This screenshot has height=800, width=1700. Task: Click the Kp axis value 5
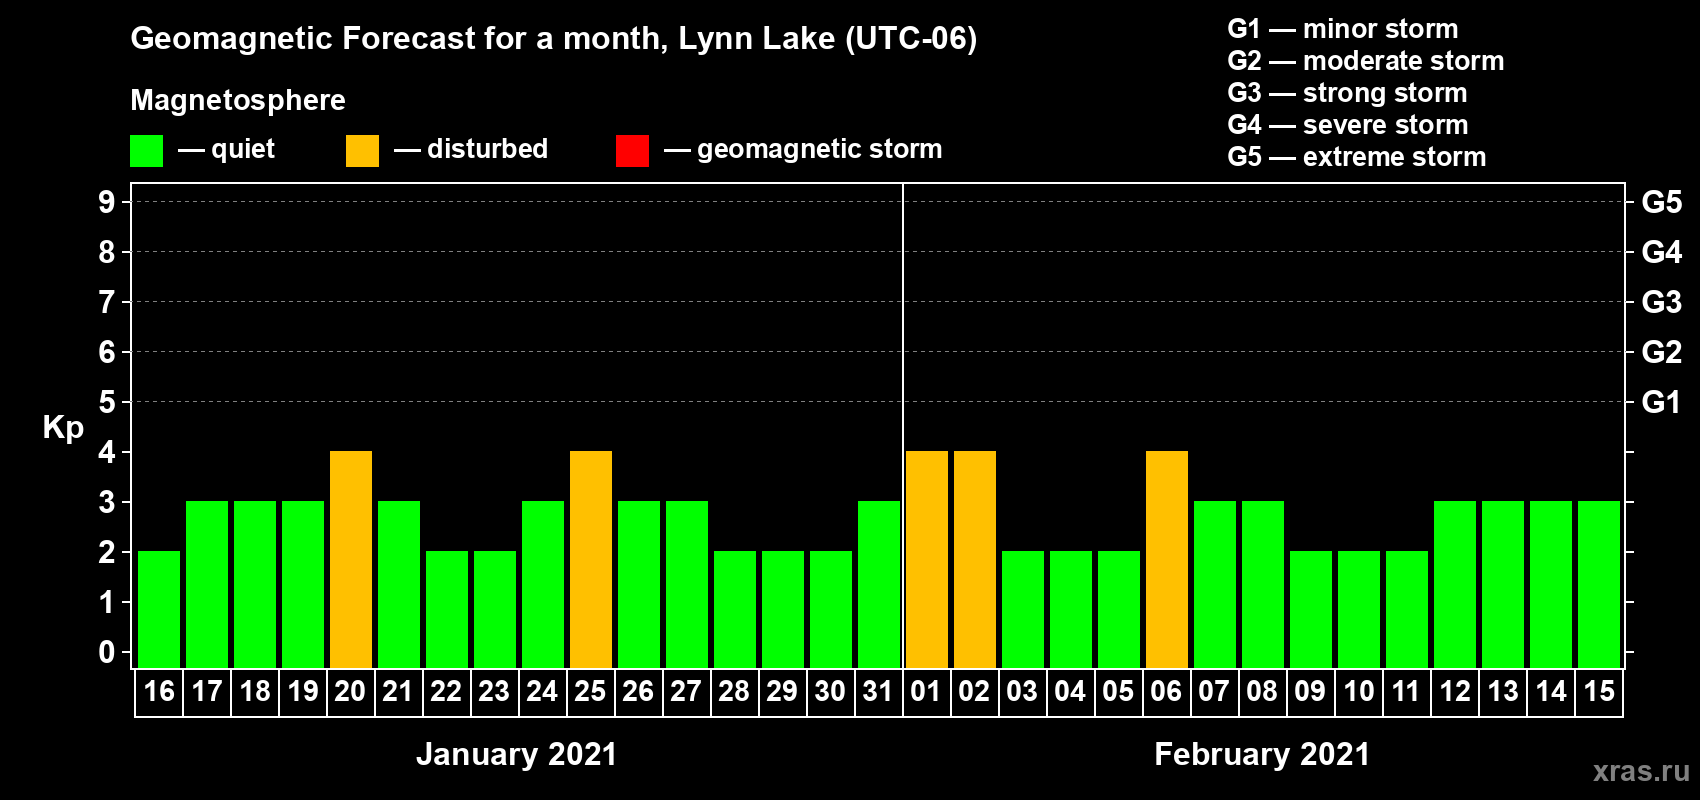[x=107, y=402]
